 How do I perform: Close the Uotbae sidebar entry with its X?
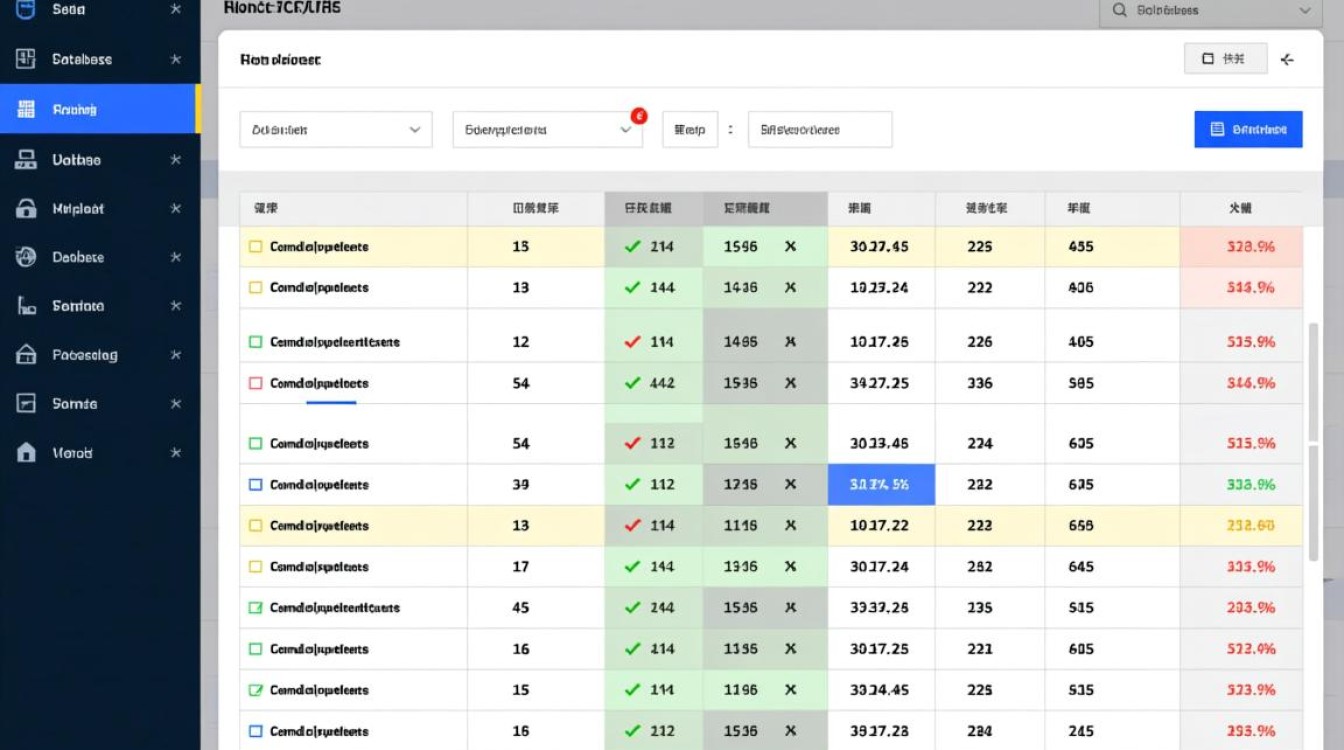pos(176,159)
